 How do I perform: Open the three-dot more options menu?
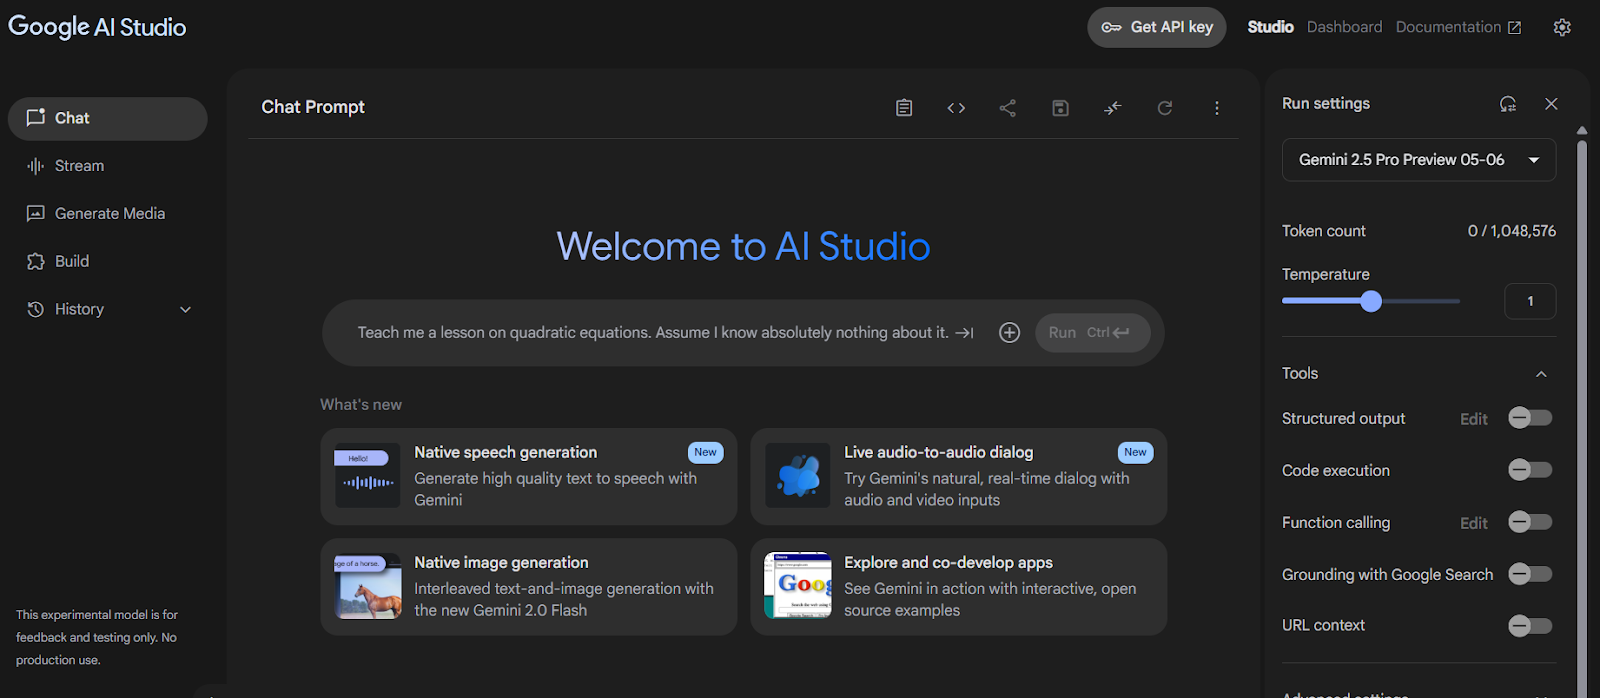[1217, 108]
